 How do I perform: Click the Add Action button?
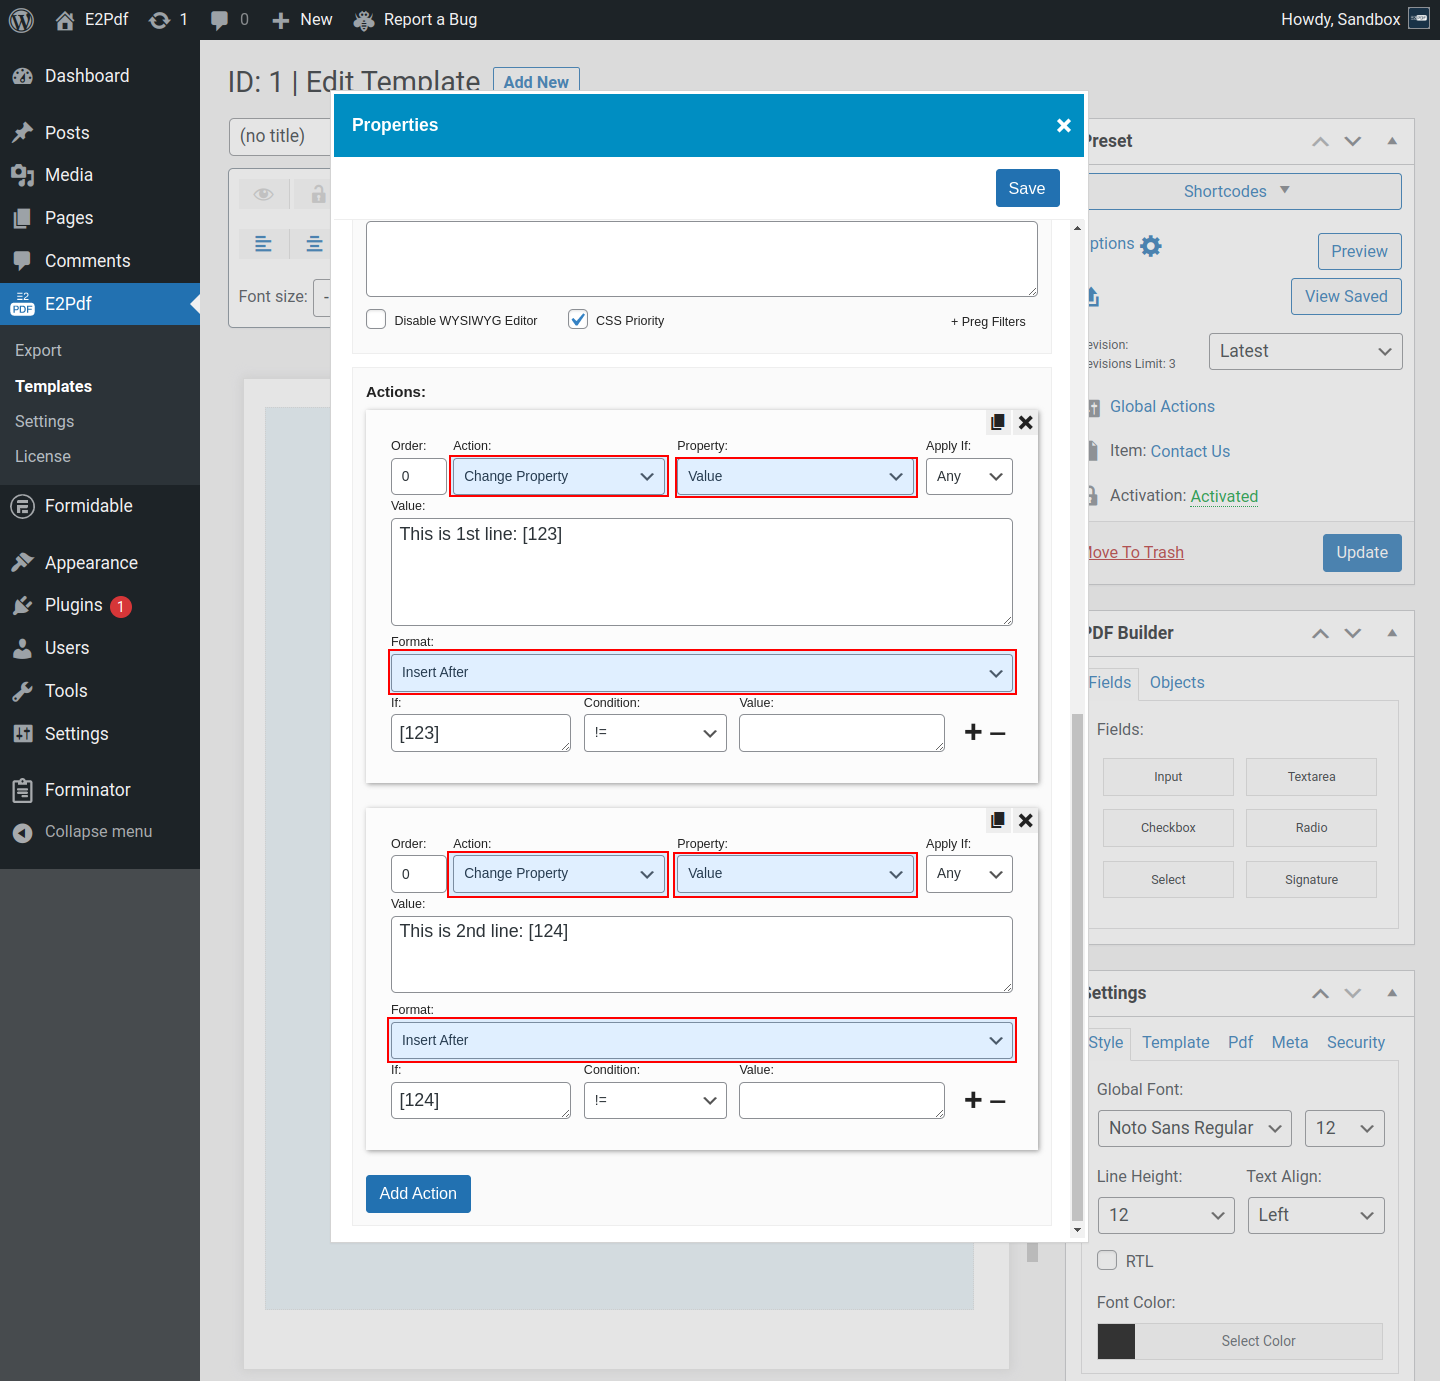[x=418, y=1194]
